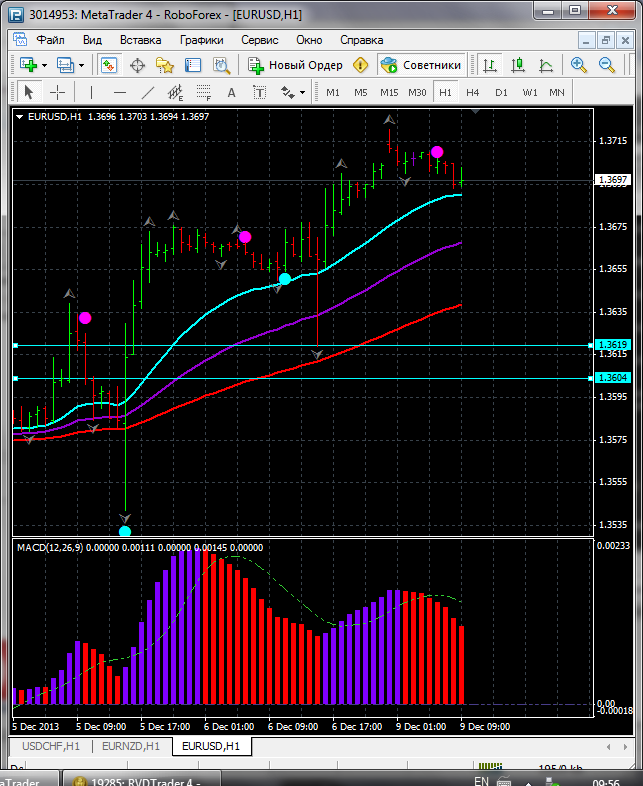This screenshot has width=643, height=786.
Task: Select the M15 timeframe button
Action: coord(389,92)
